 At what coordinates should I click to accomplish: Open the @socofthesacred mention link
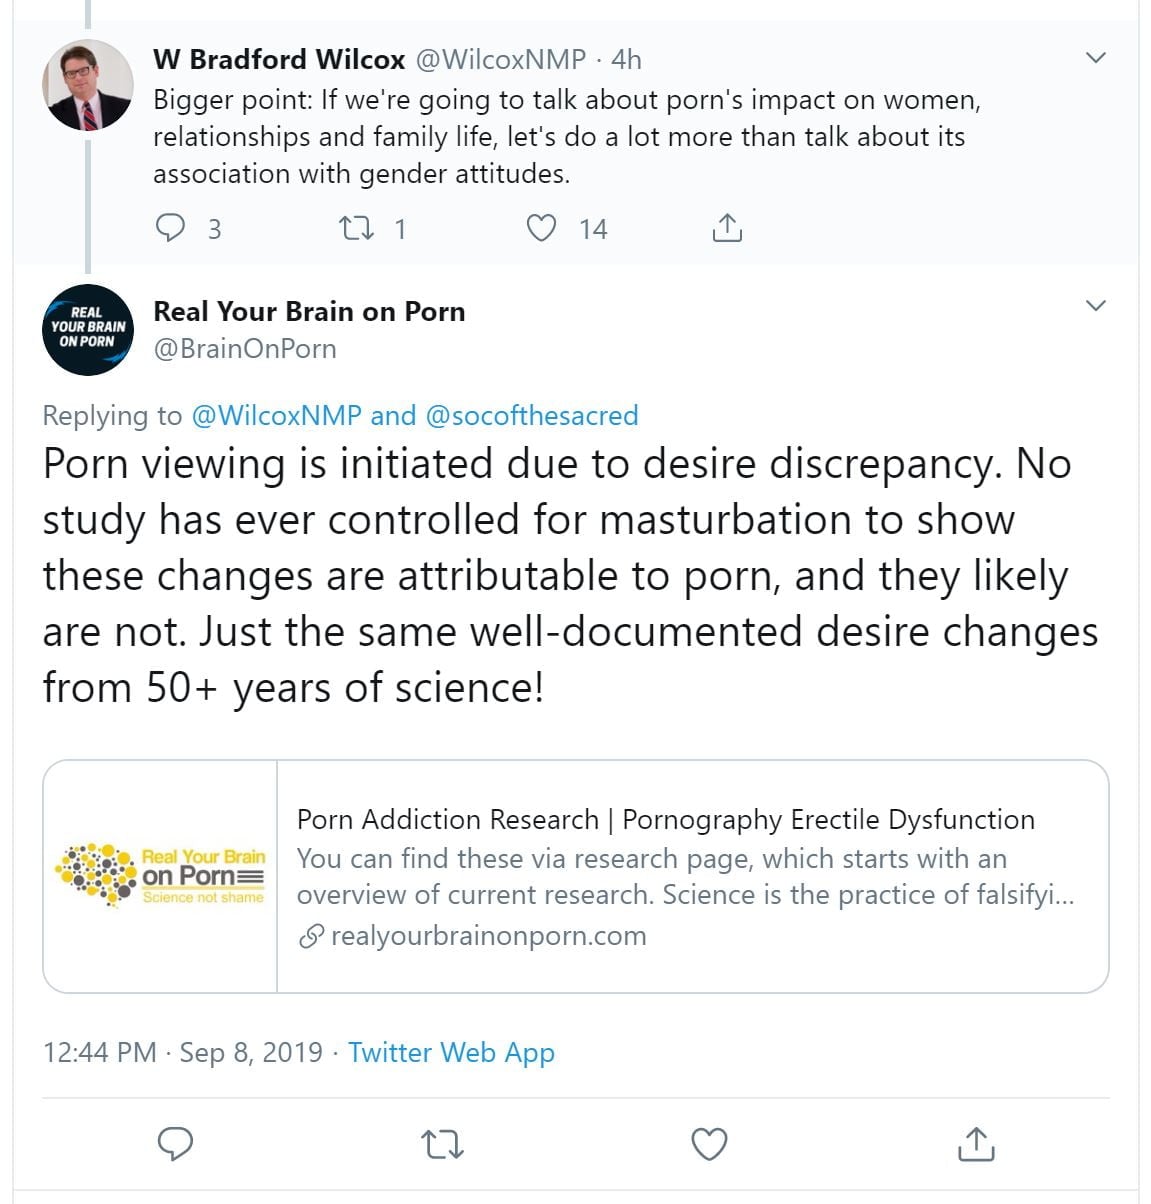[x=531, y=415]
